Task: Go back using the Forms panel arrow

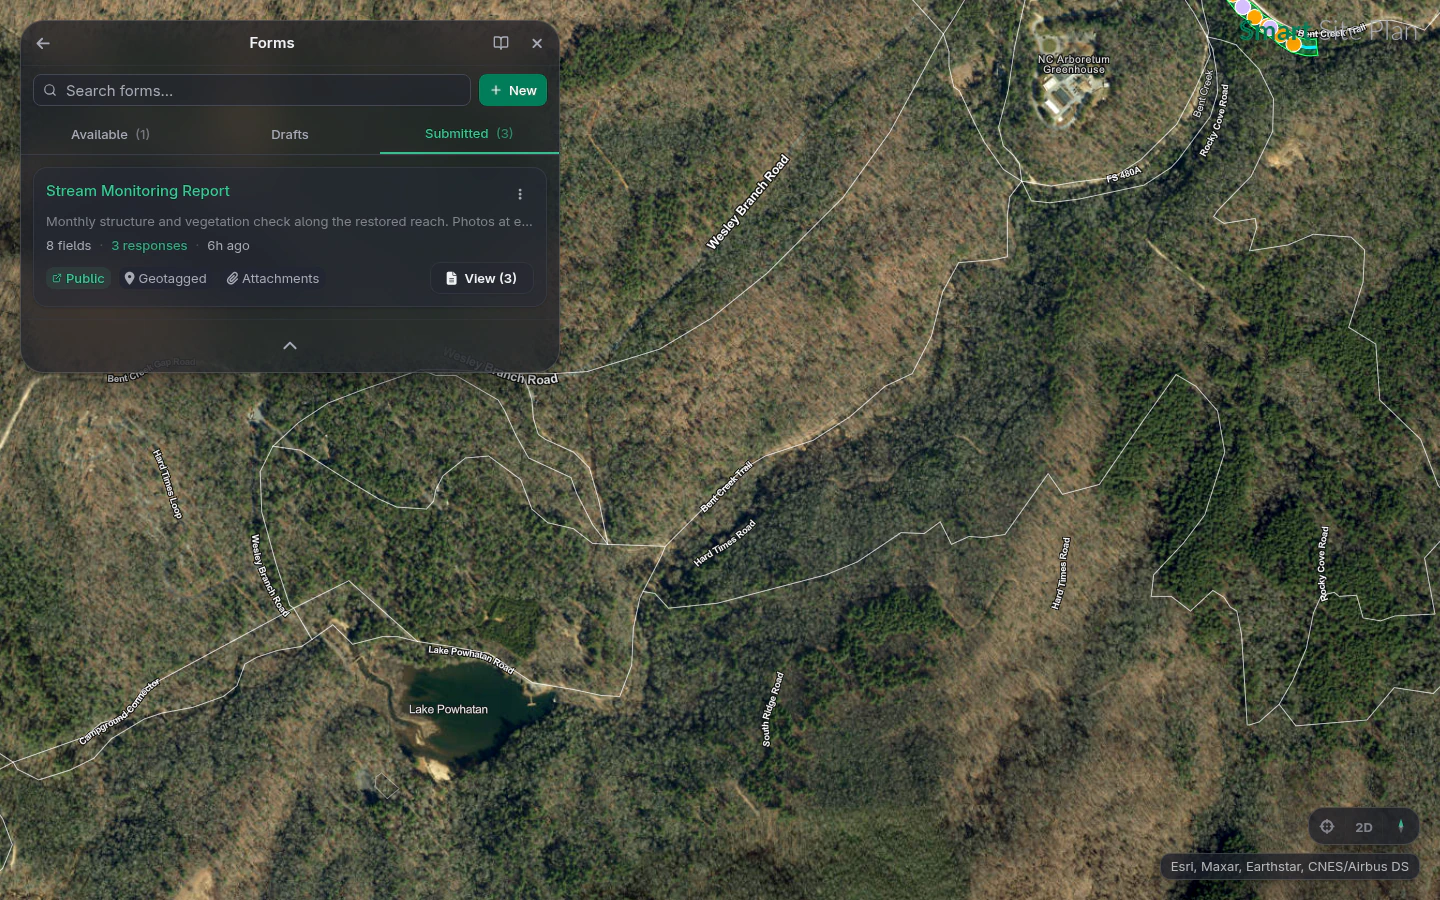Action: pos(43,43)
